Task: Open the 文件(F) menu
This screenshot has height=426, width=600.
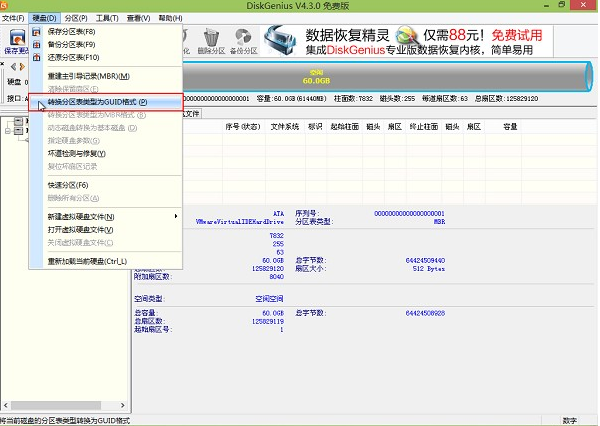Action: 13,18
